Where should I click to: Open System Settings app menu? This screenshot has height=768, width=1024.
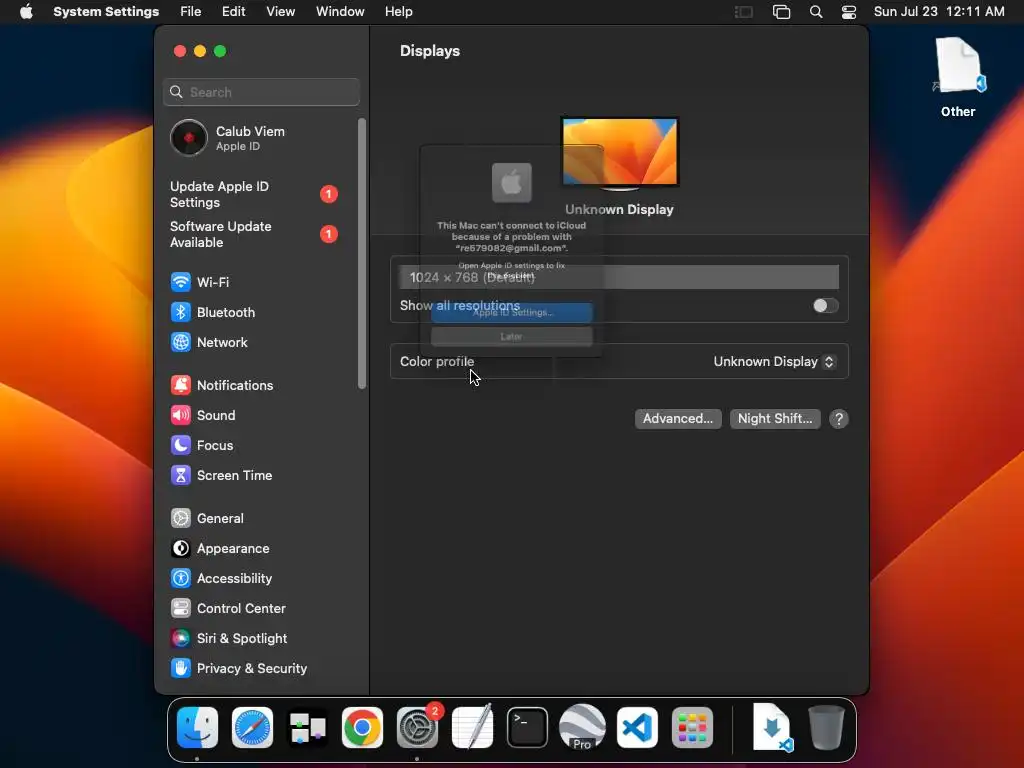click(106, 12)
